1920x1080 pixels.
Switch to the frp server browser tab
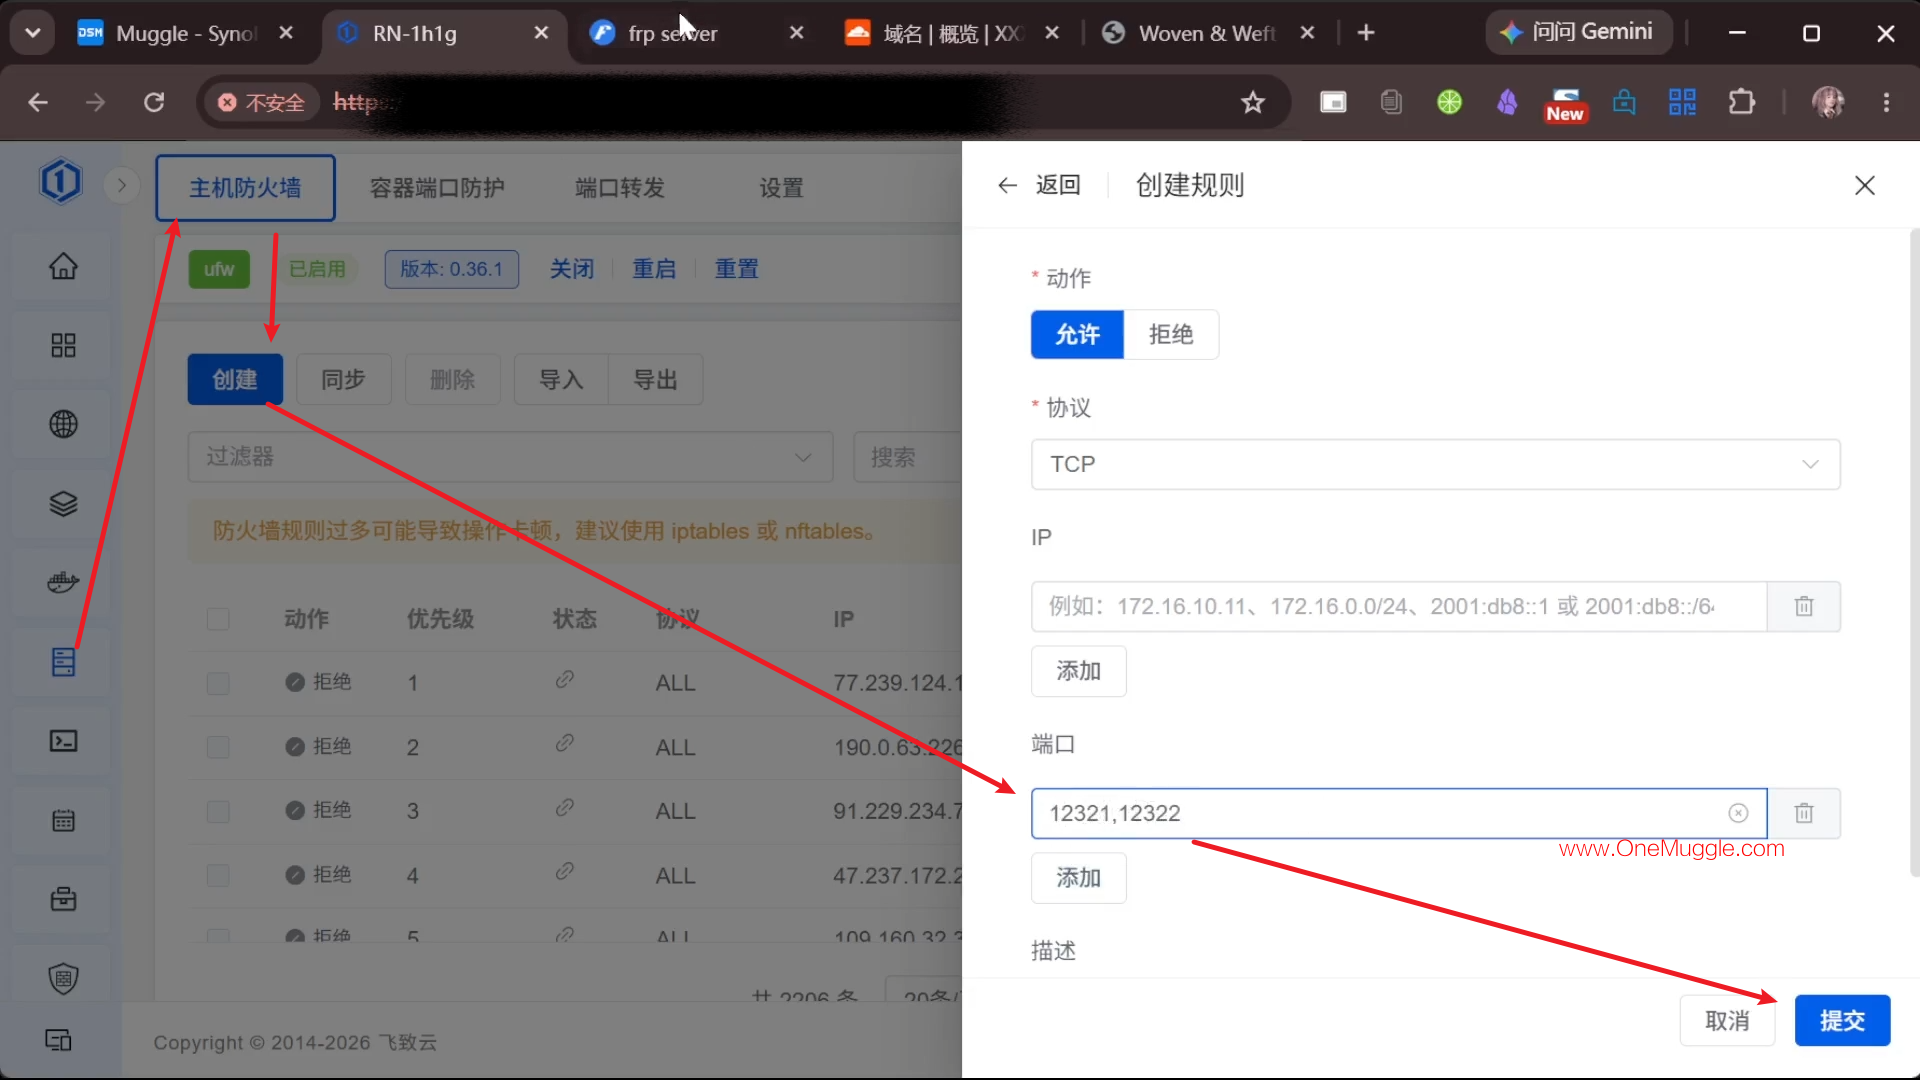pyautogui.click(x=696, y=33)
